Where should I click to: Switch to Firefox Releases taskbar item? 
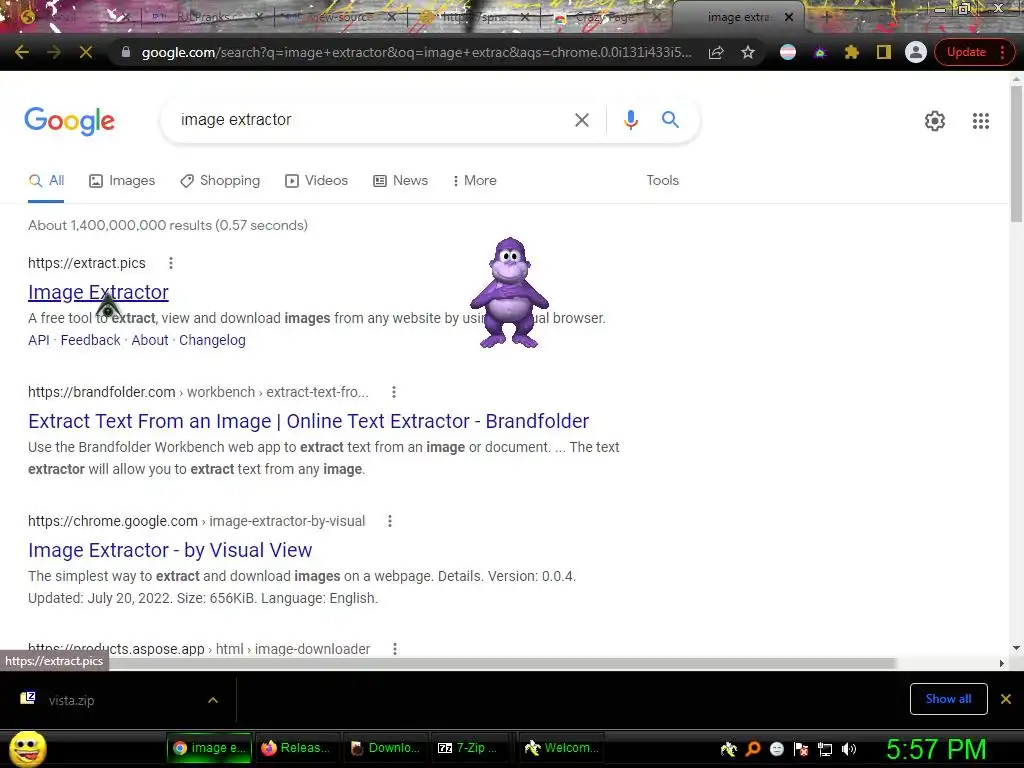(x=297, y=748)
